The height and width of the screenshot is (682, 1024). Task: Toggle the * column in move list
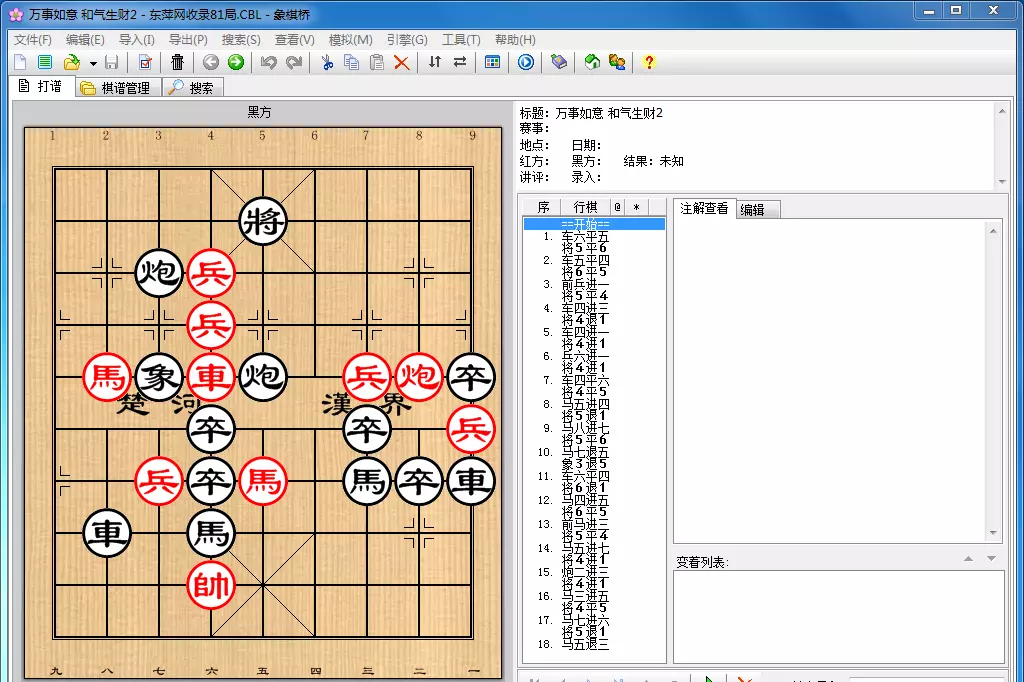[637, 206]
